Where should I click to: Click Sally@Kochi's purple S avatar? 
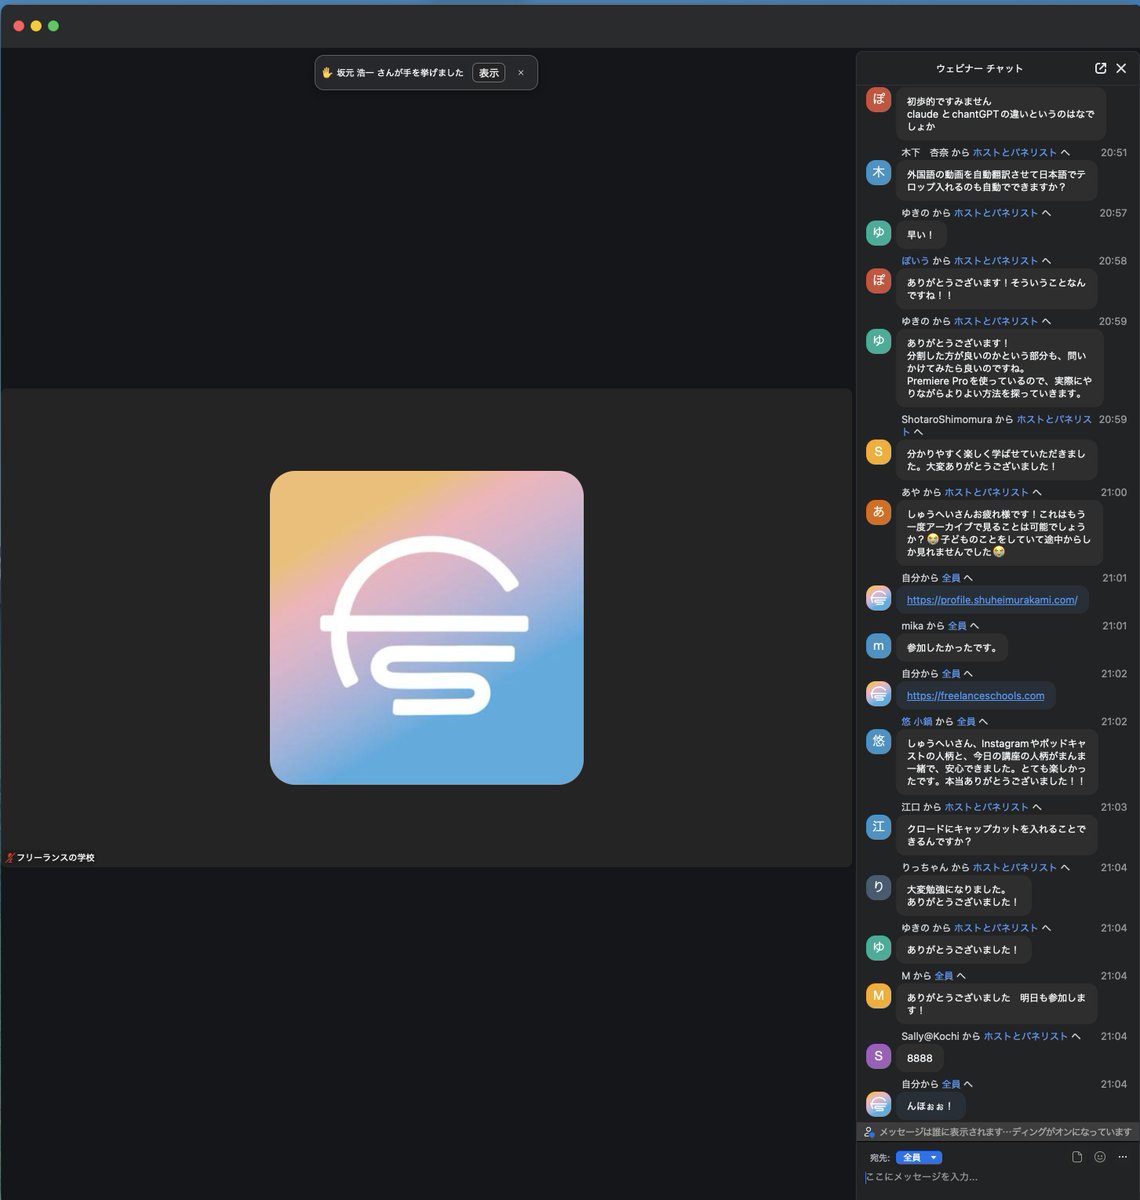(878, 1056)
